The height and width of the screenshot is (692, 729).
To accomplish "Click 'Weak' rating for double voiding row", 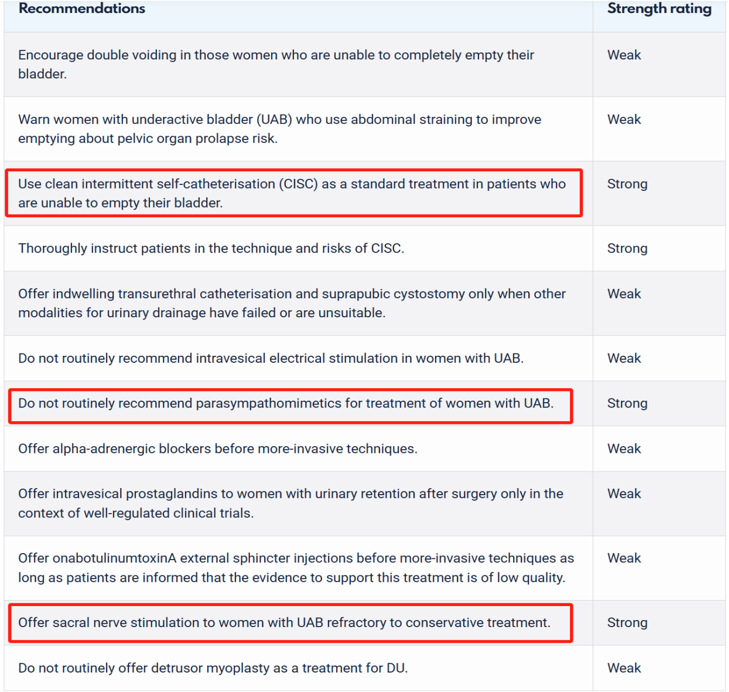I will (x=624, y=55).
